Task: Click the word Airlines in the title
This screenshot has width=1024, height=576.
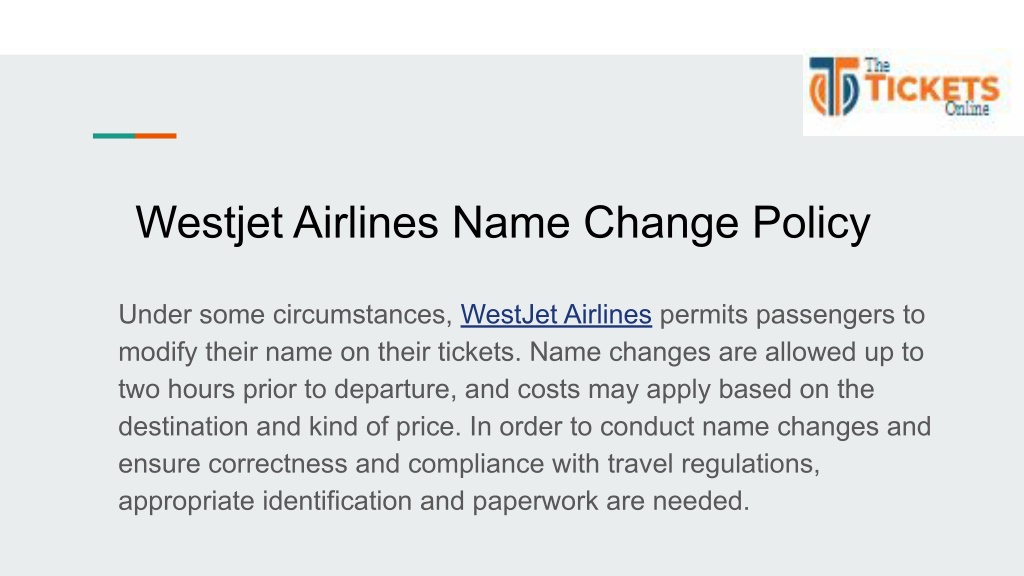Action: (366, 223)
